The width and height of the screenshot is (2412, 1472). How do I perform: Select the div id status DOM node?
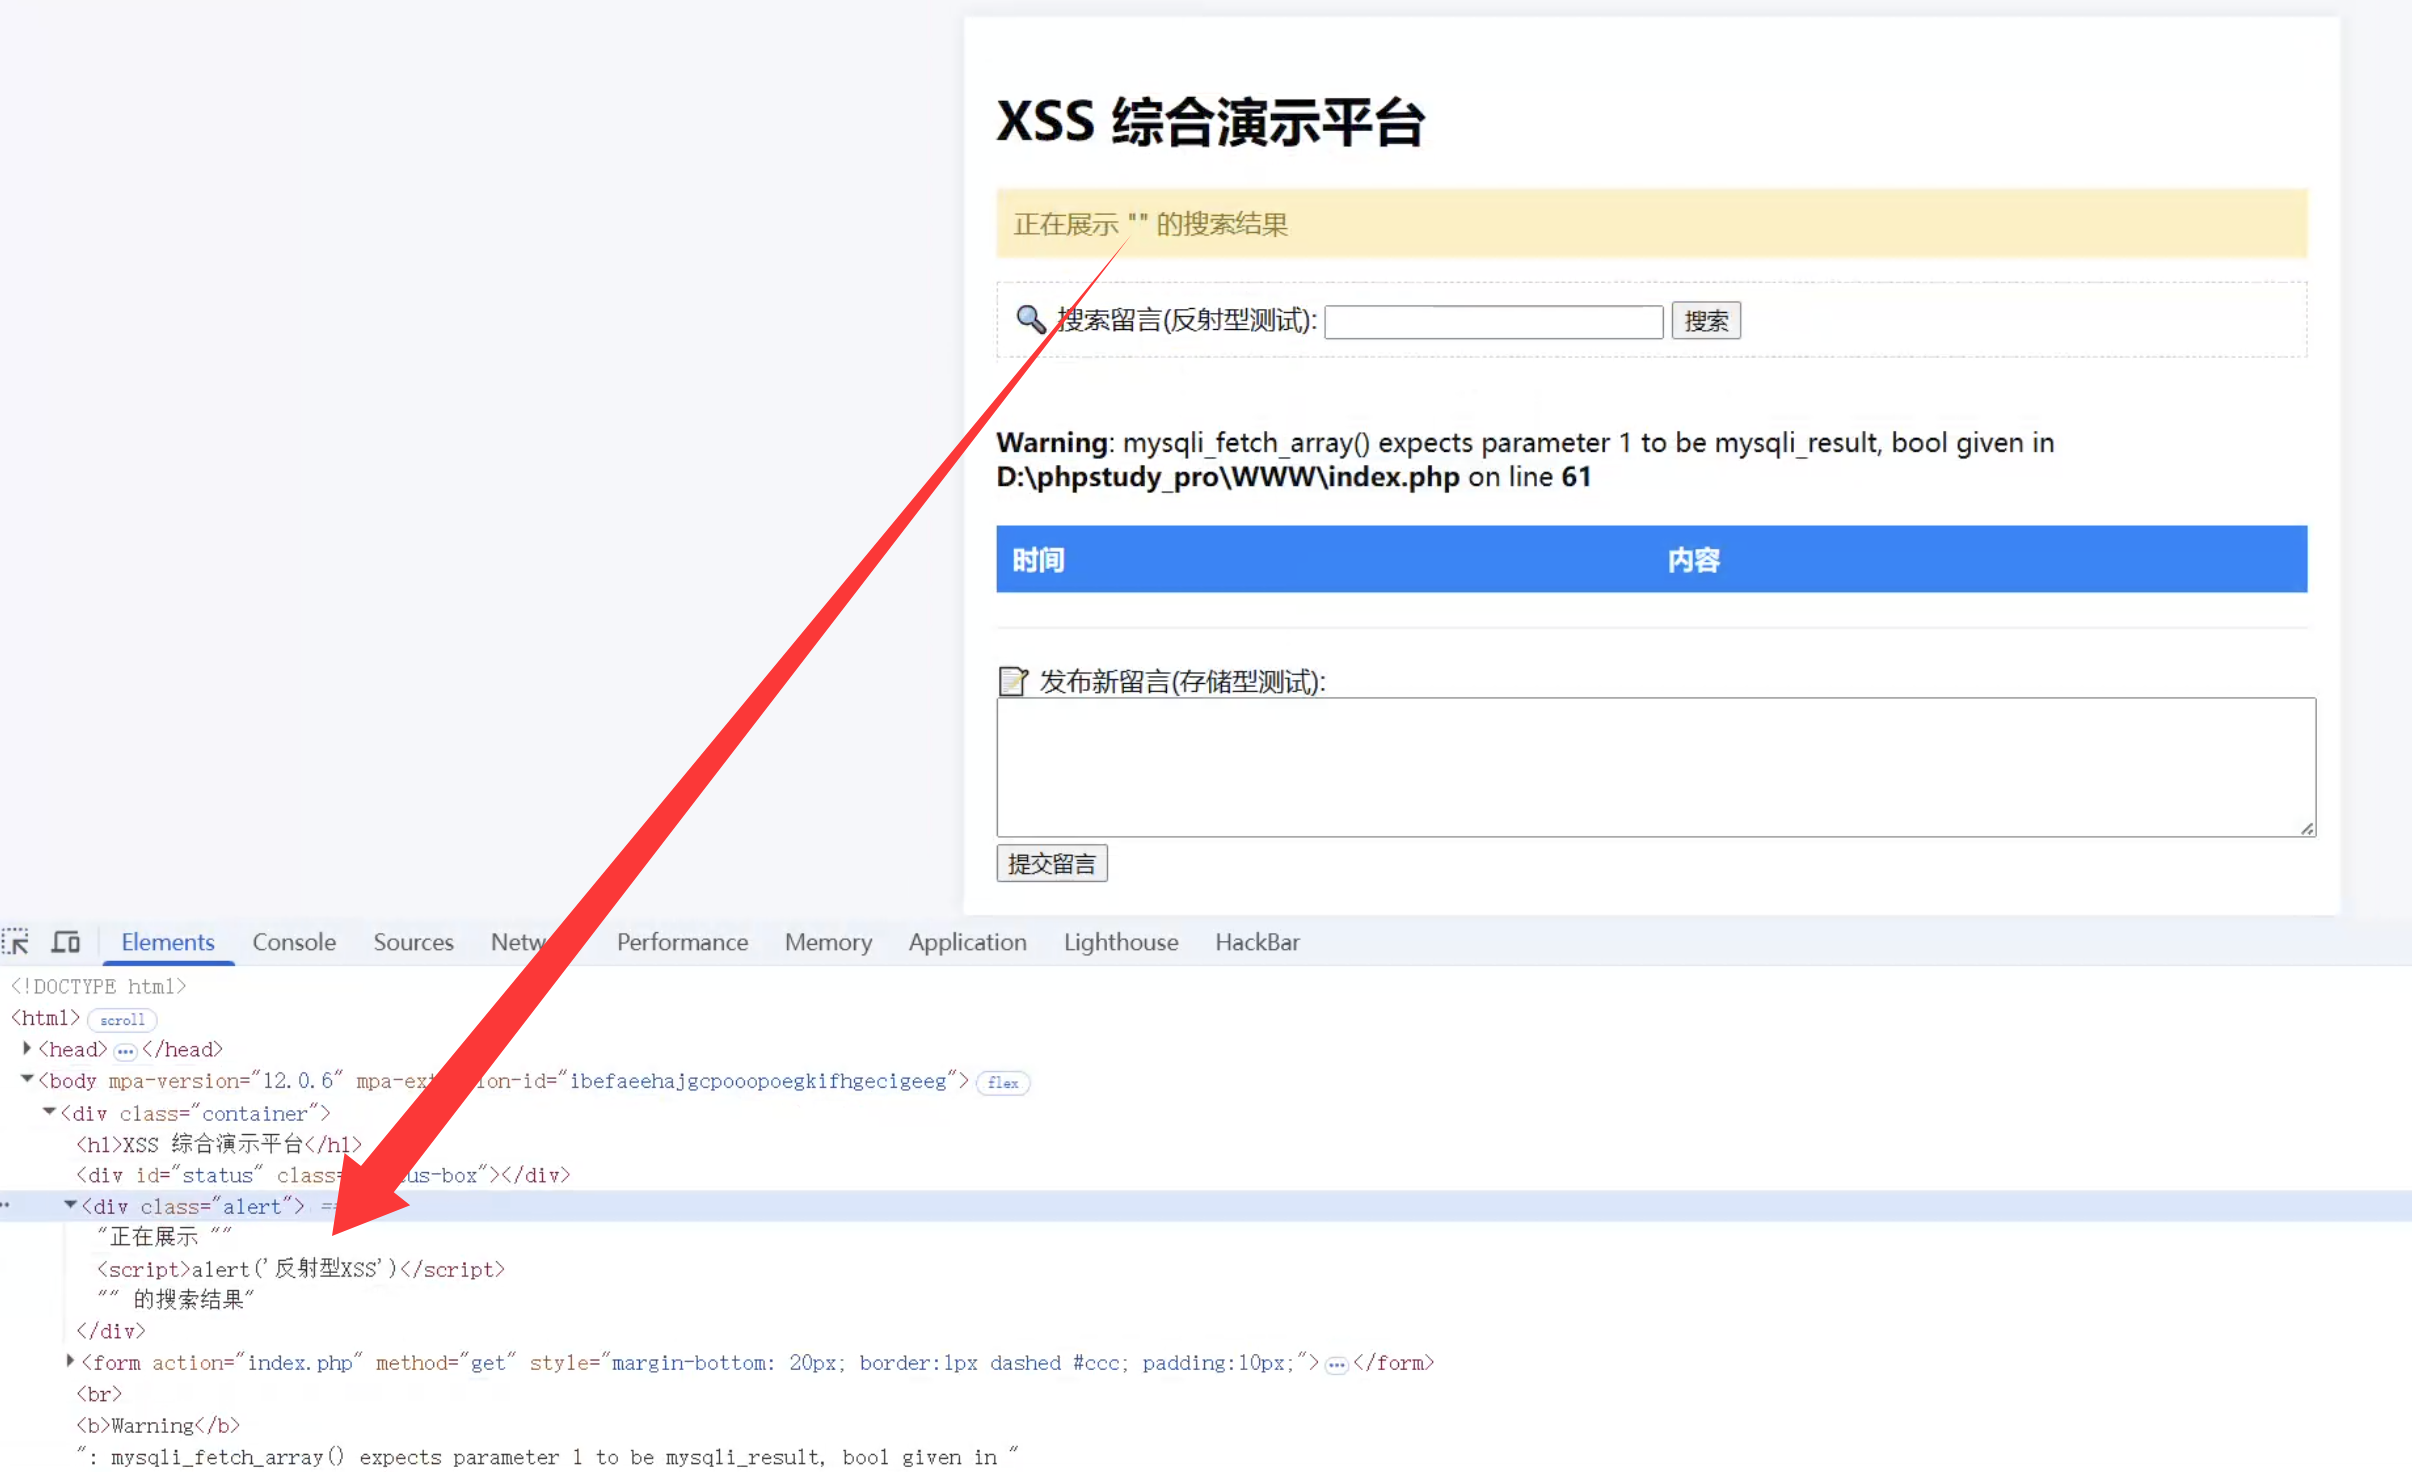pyautogui.click(x=323, y=1175)
